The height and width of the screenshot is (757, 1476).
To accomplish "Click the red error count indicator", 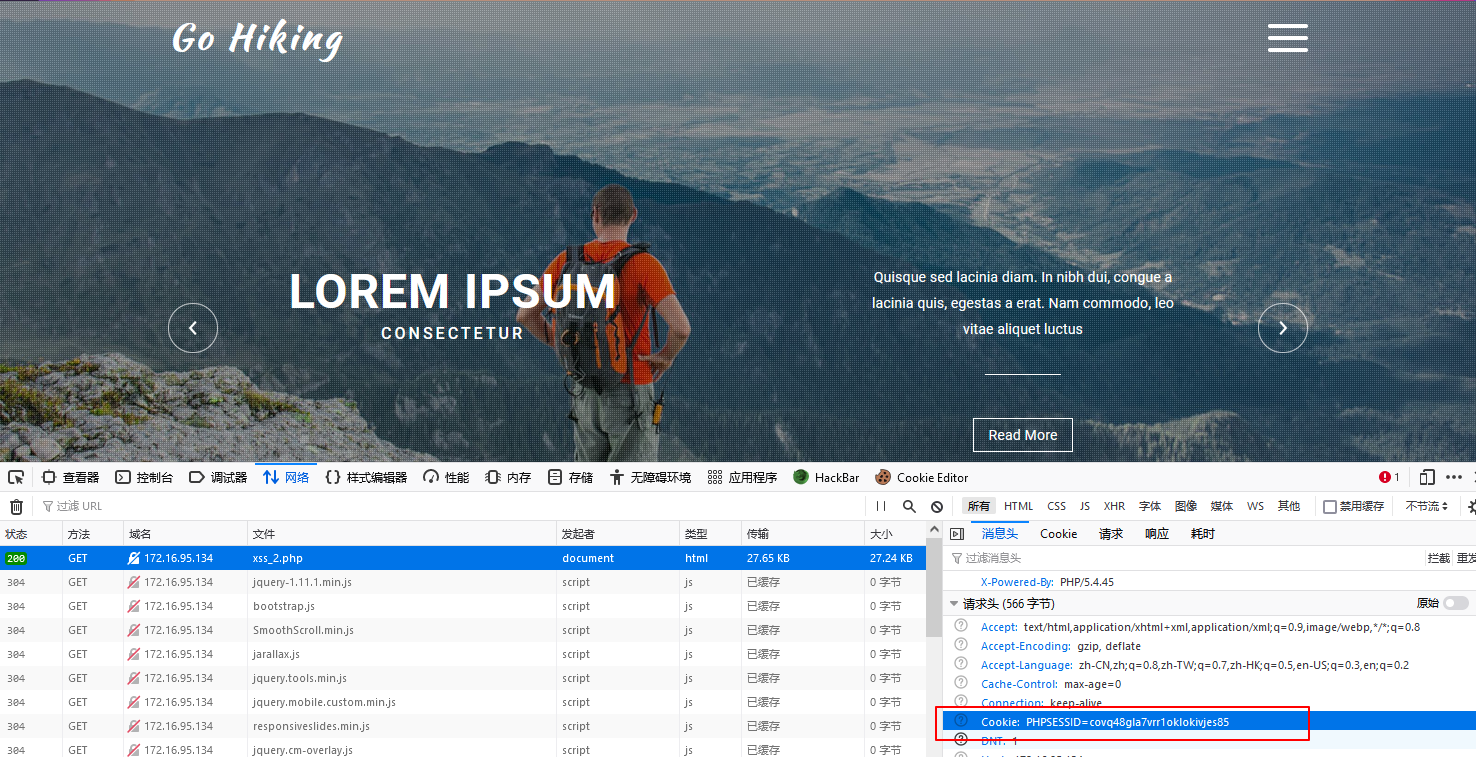I will [x=1389, y=477].
